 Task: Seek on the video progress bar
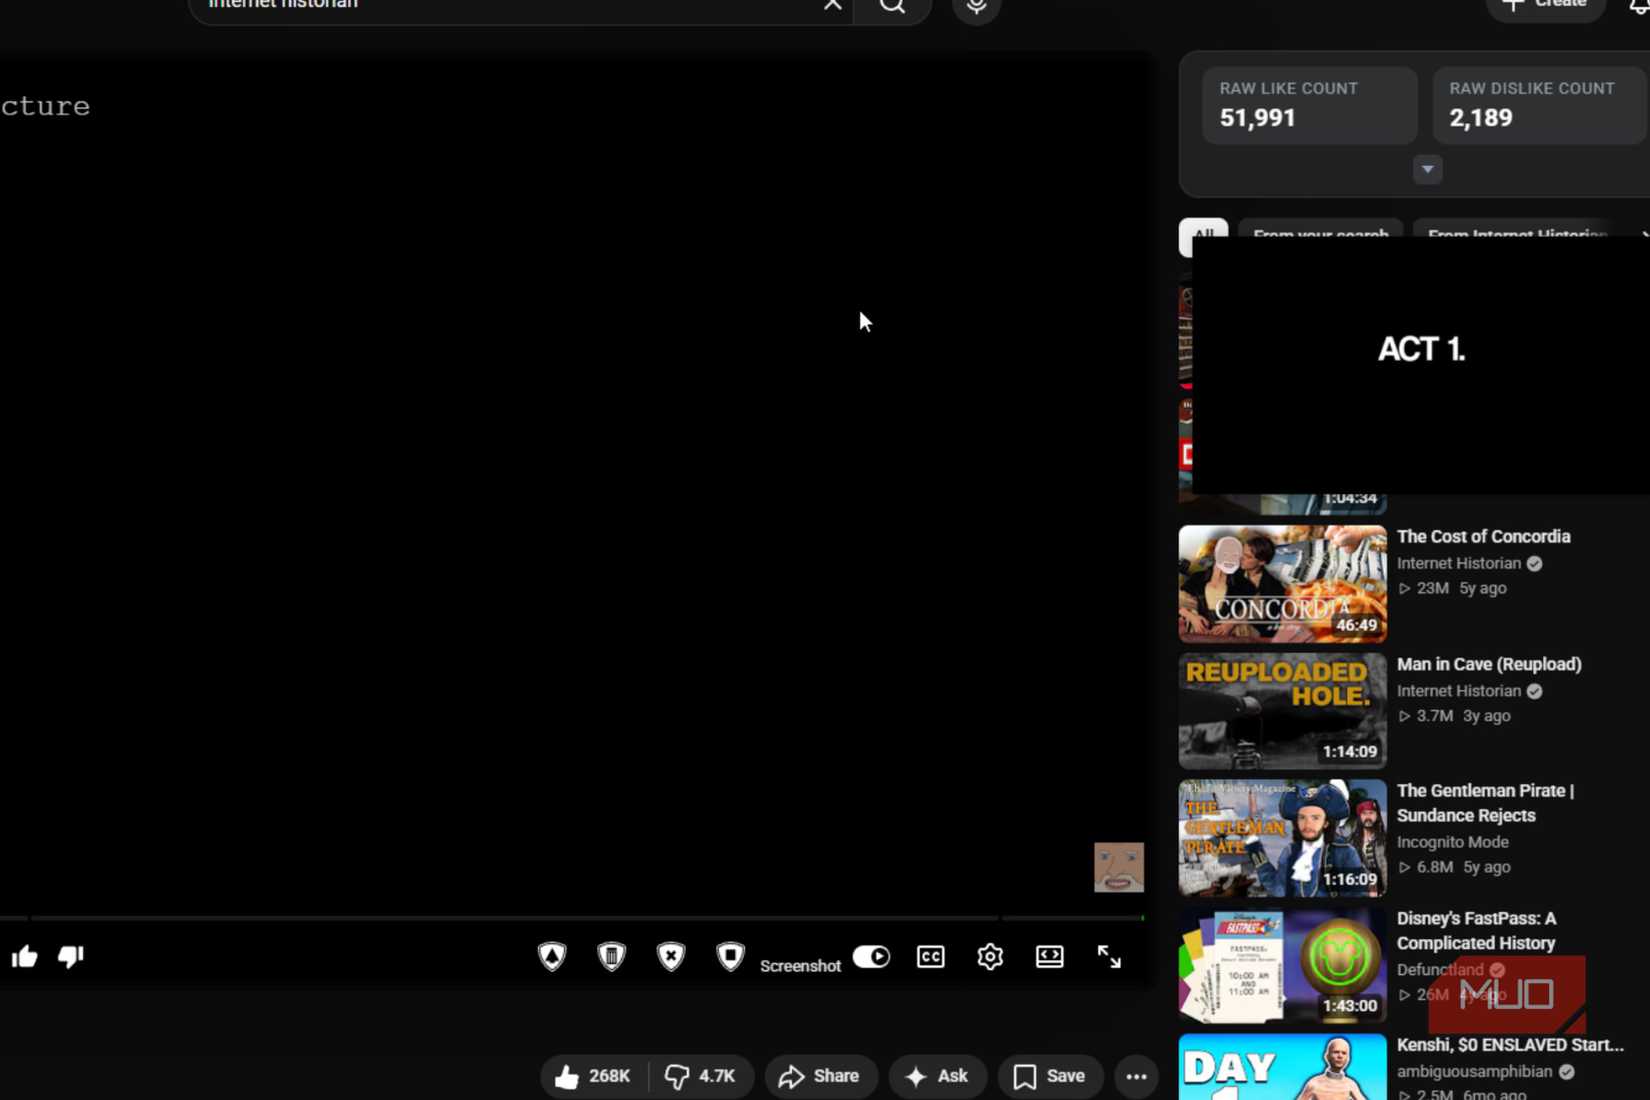(x=572, y=917)
